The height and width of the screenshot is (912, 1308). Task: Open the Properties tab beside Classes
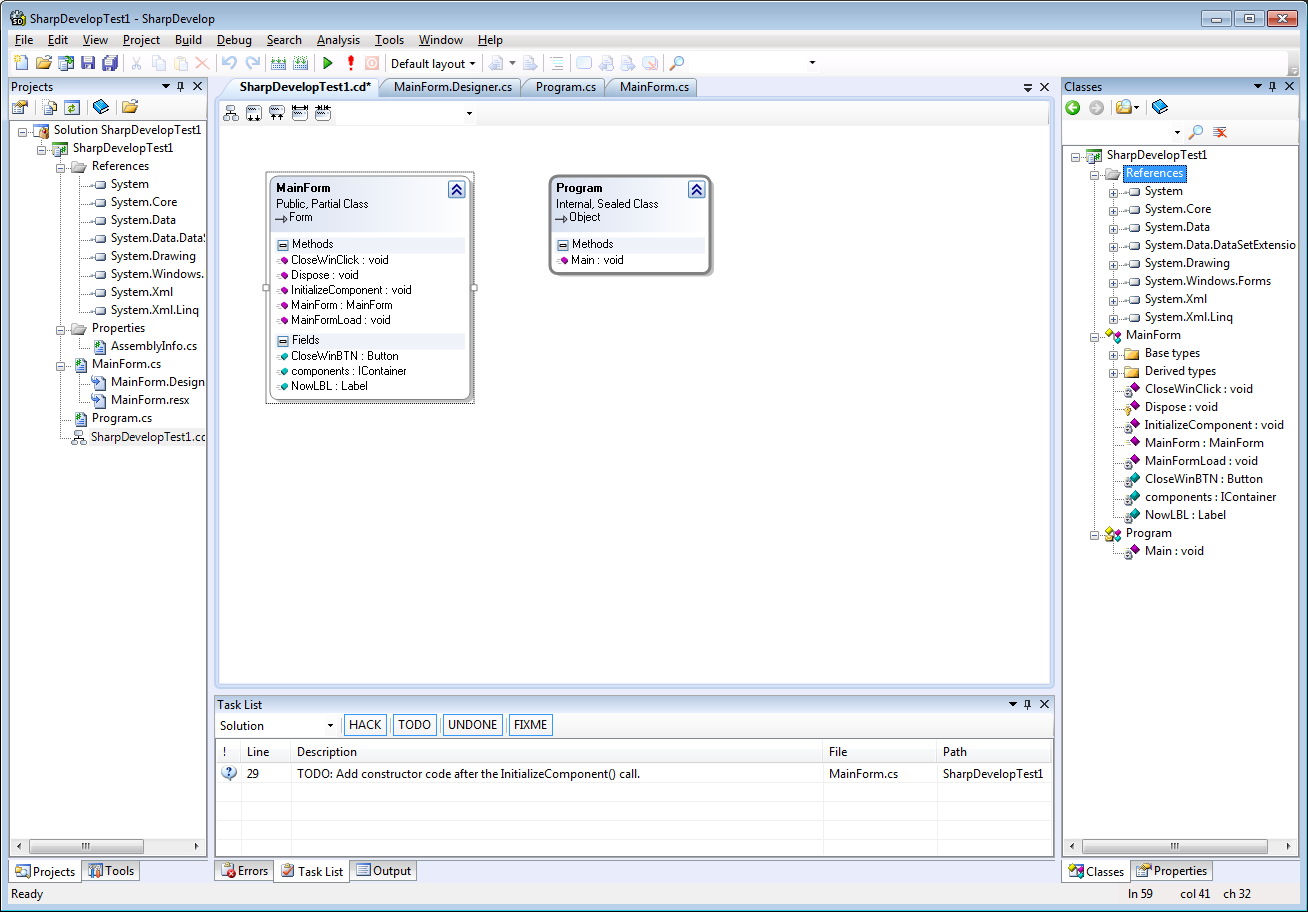(1172, 871)
